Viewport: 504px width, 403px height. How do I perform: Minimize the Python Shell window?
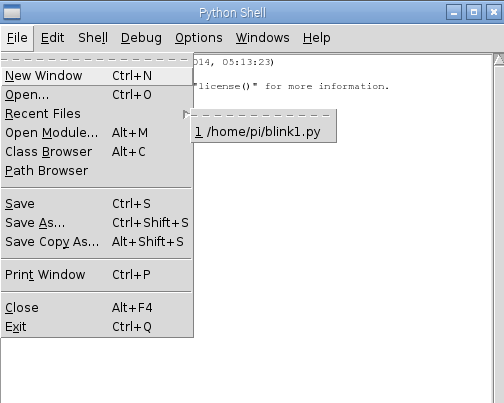(454, 13)
